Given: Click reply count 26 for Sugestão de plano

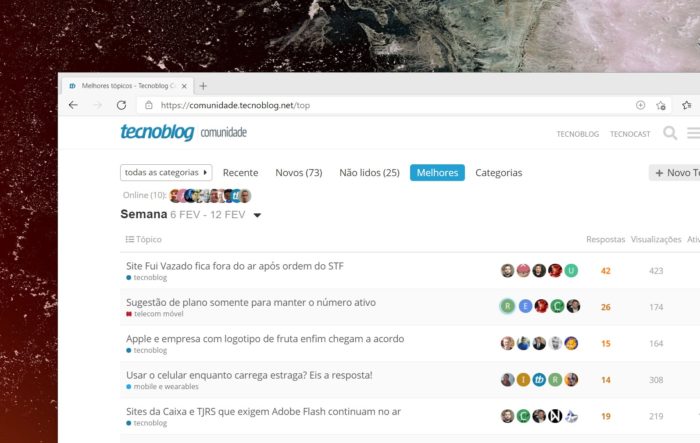Looking at the screenshot, I should 605,307.
